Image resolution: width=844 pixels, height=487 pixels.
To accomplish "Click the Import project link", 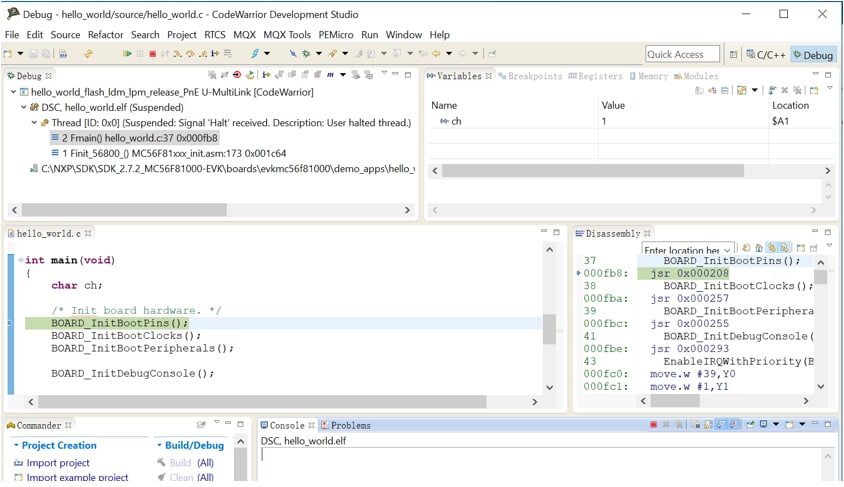I will pos(58,463).
